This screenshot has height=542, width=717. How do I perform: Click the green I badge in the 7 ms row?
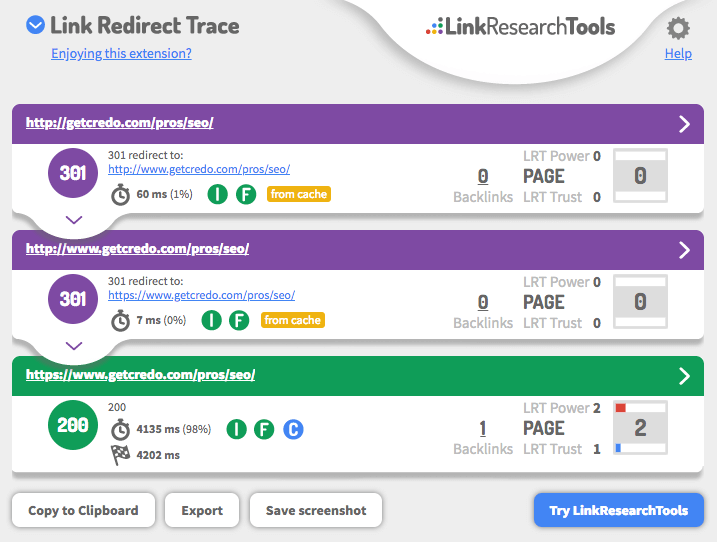[x=212, y=320]
